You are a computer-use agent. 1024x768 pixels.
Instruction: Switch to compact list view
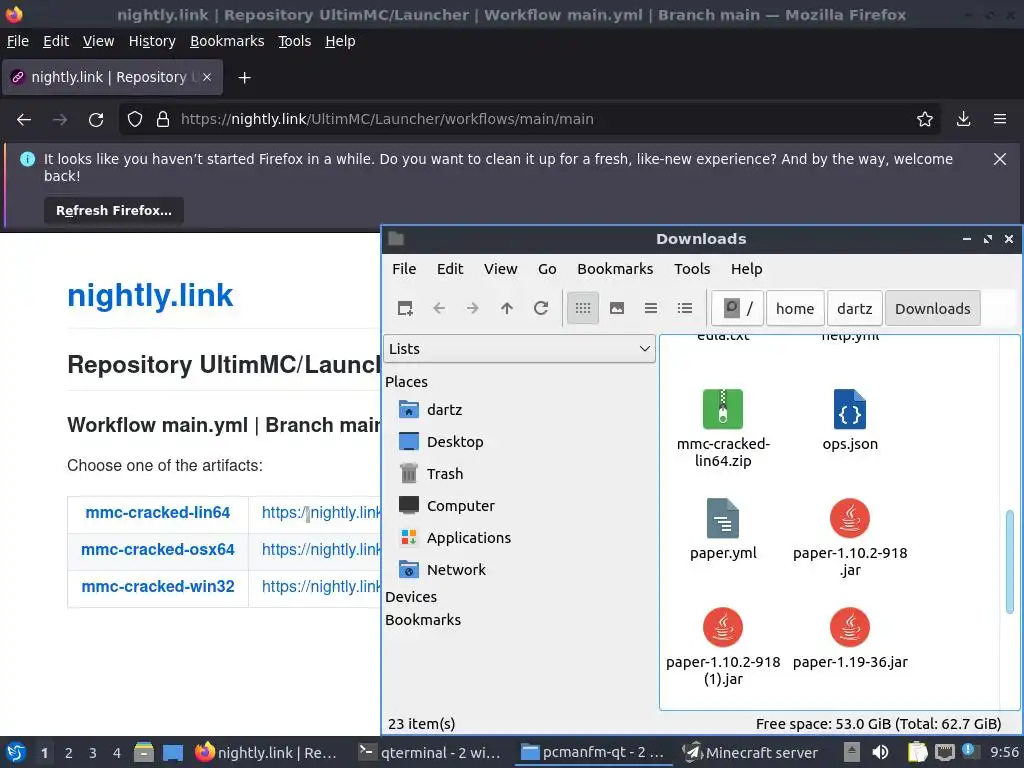[x=650, y=308]
